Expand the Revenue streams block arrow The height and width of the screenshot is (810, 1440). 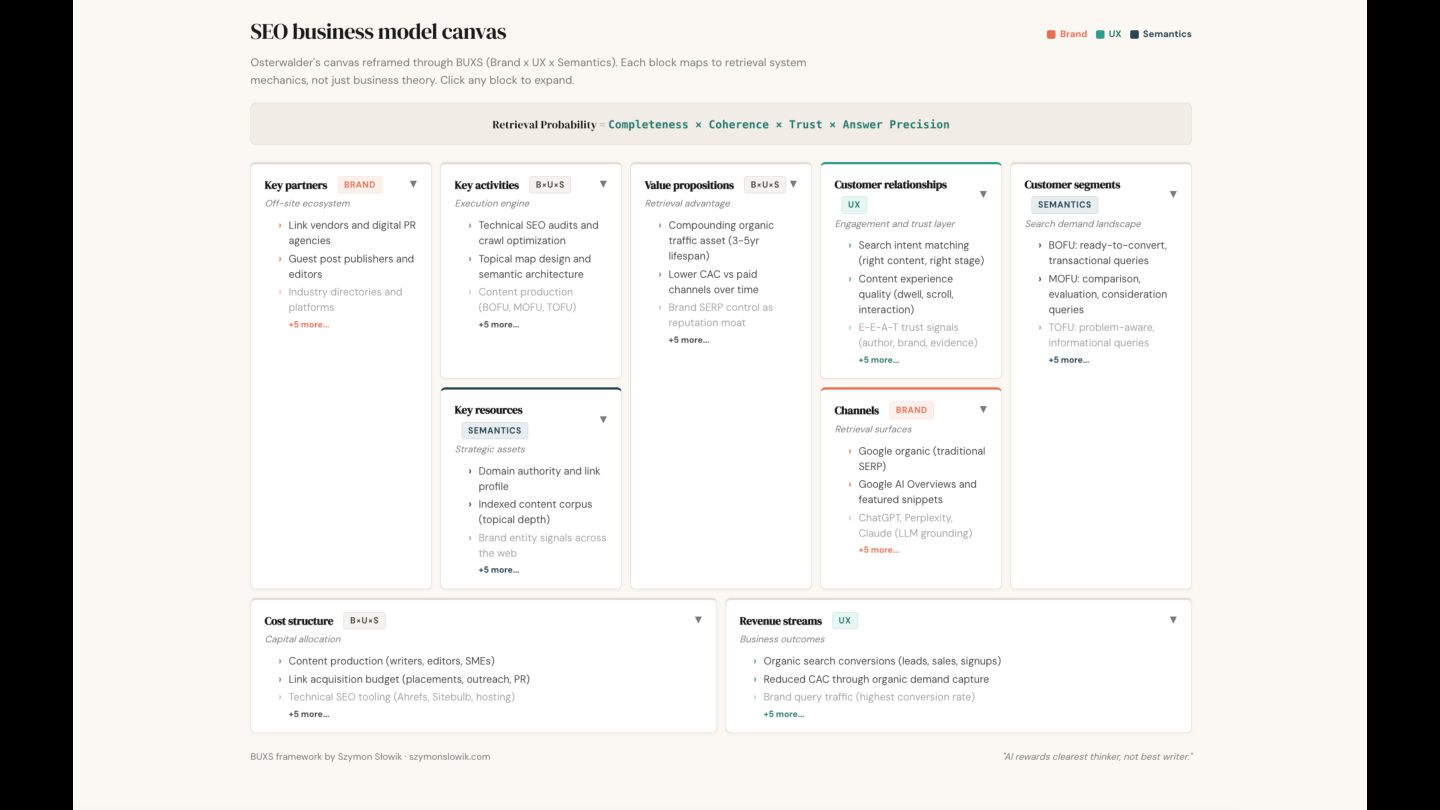(x=1173, y=620)
